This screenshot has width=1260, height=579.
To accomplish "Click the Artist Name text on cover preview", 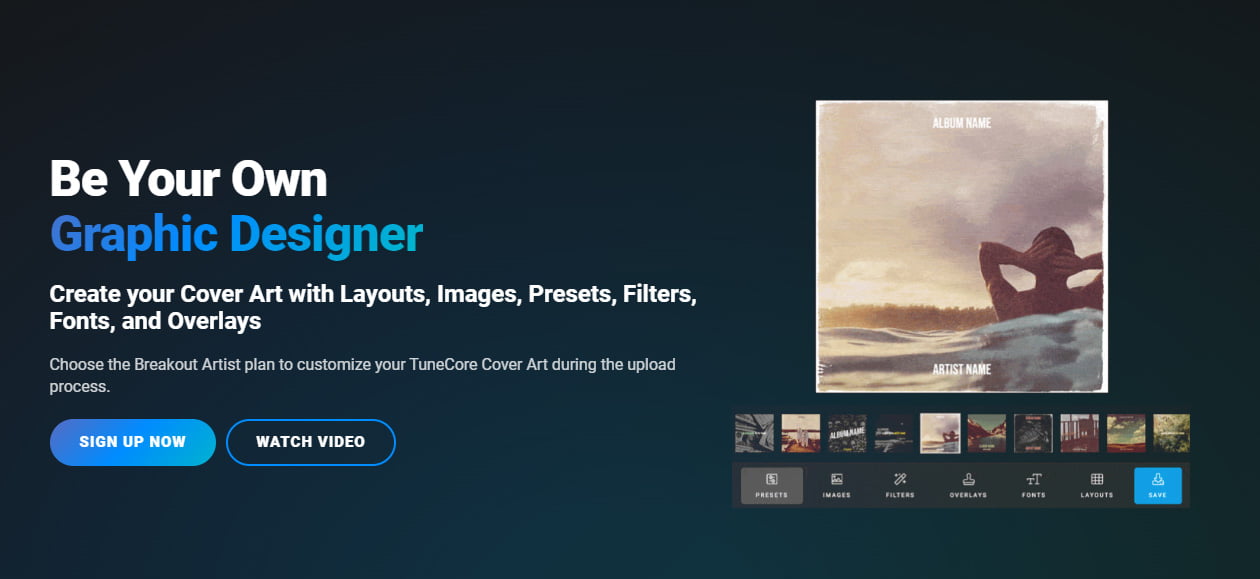I will [961, 369].
